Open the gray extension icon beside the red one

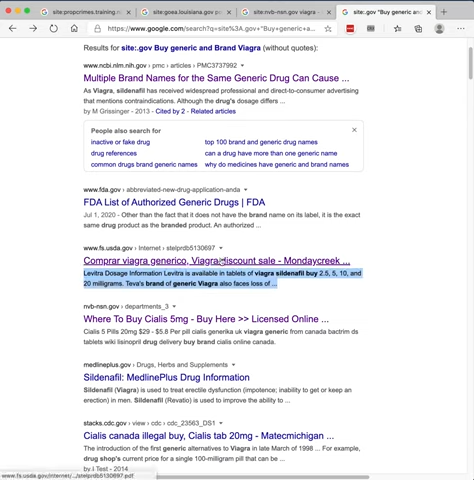coord(371,29)
